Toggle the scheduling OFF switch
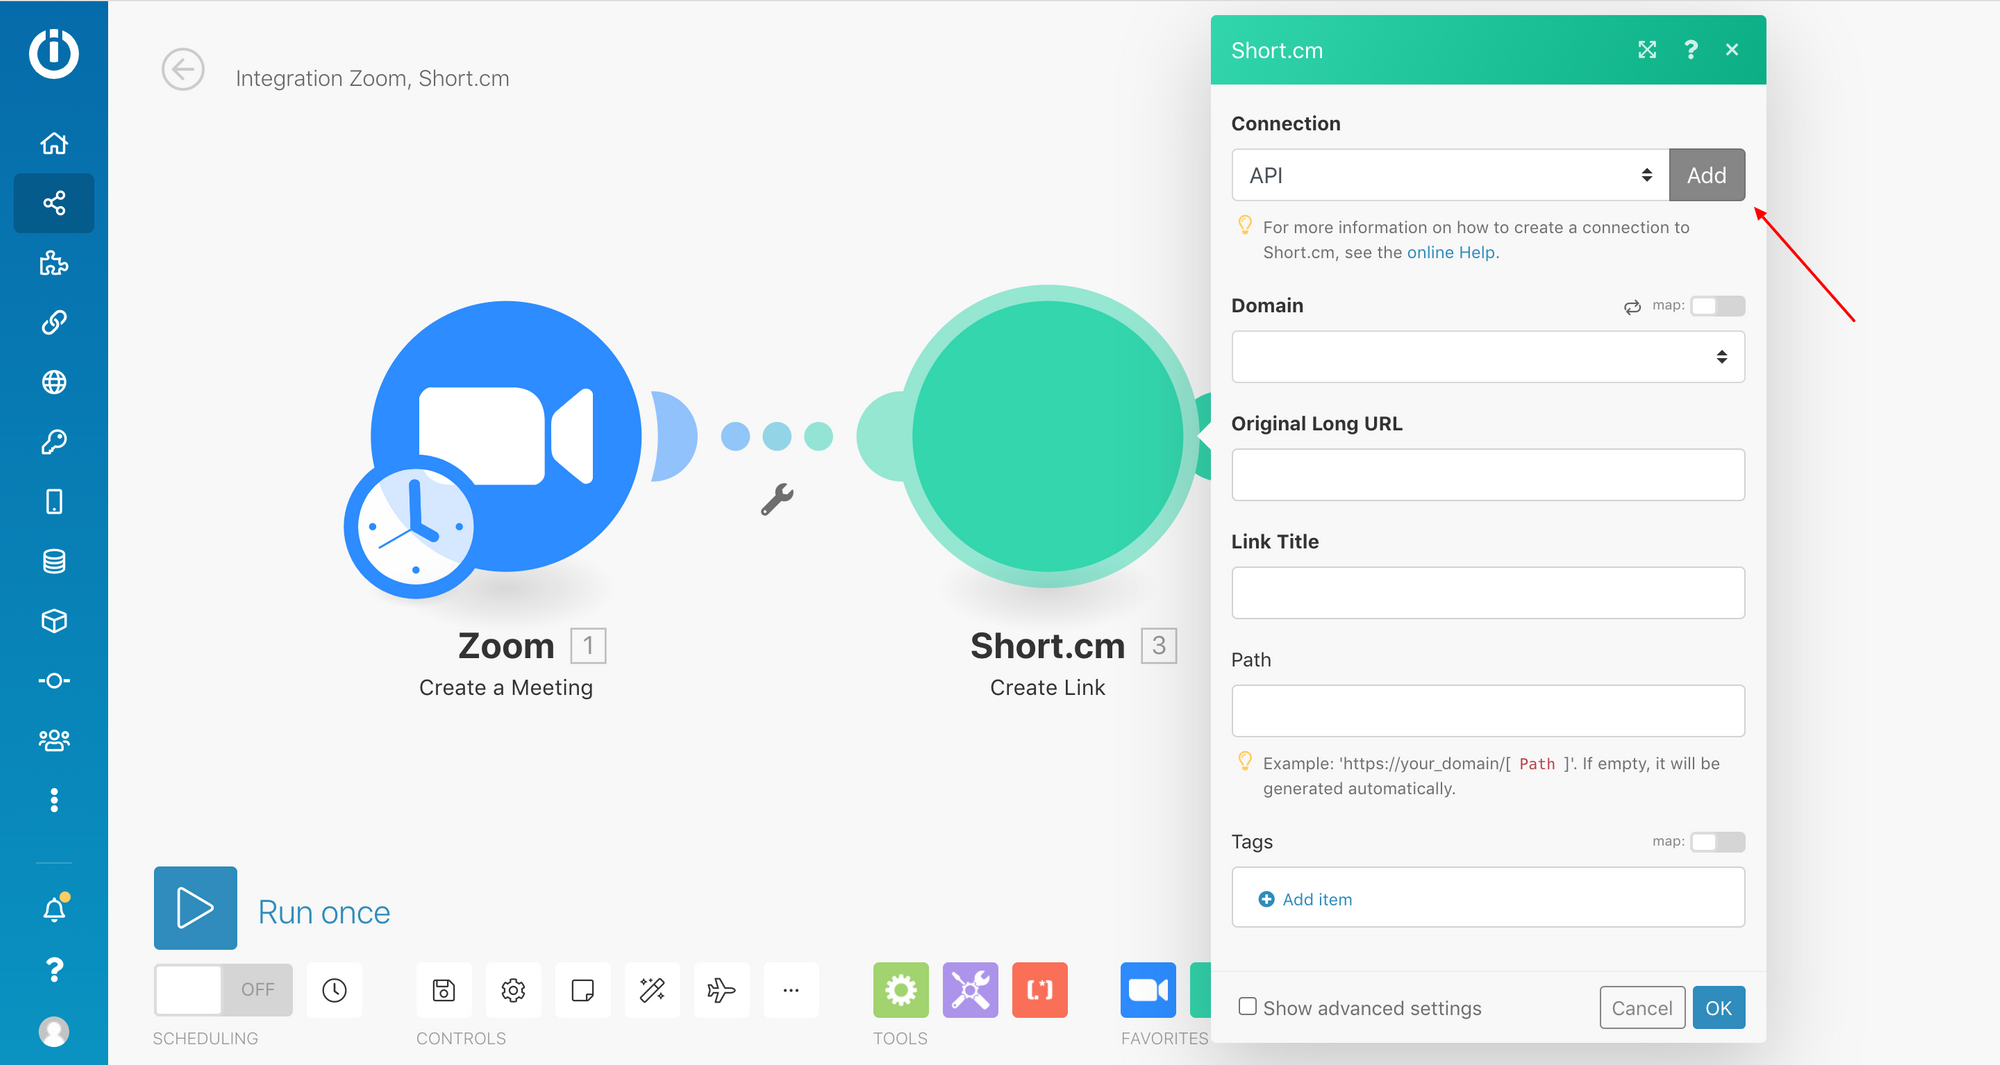Screen dimensions: 2000x1065 pyautogui.click(x=223, y=990)
